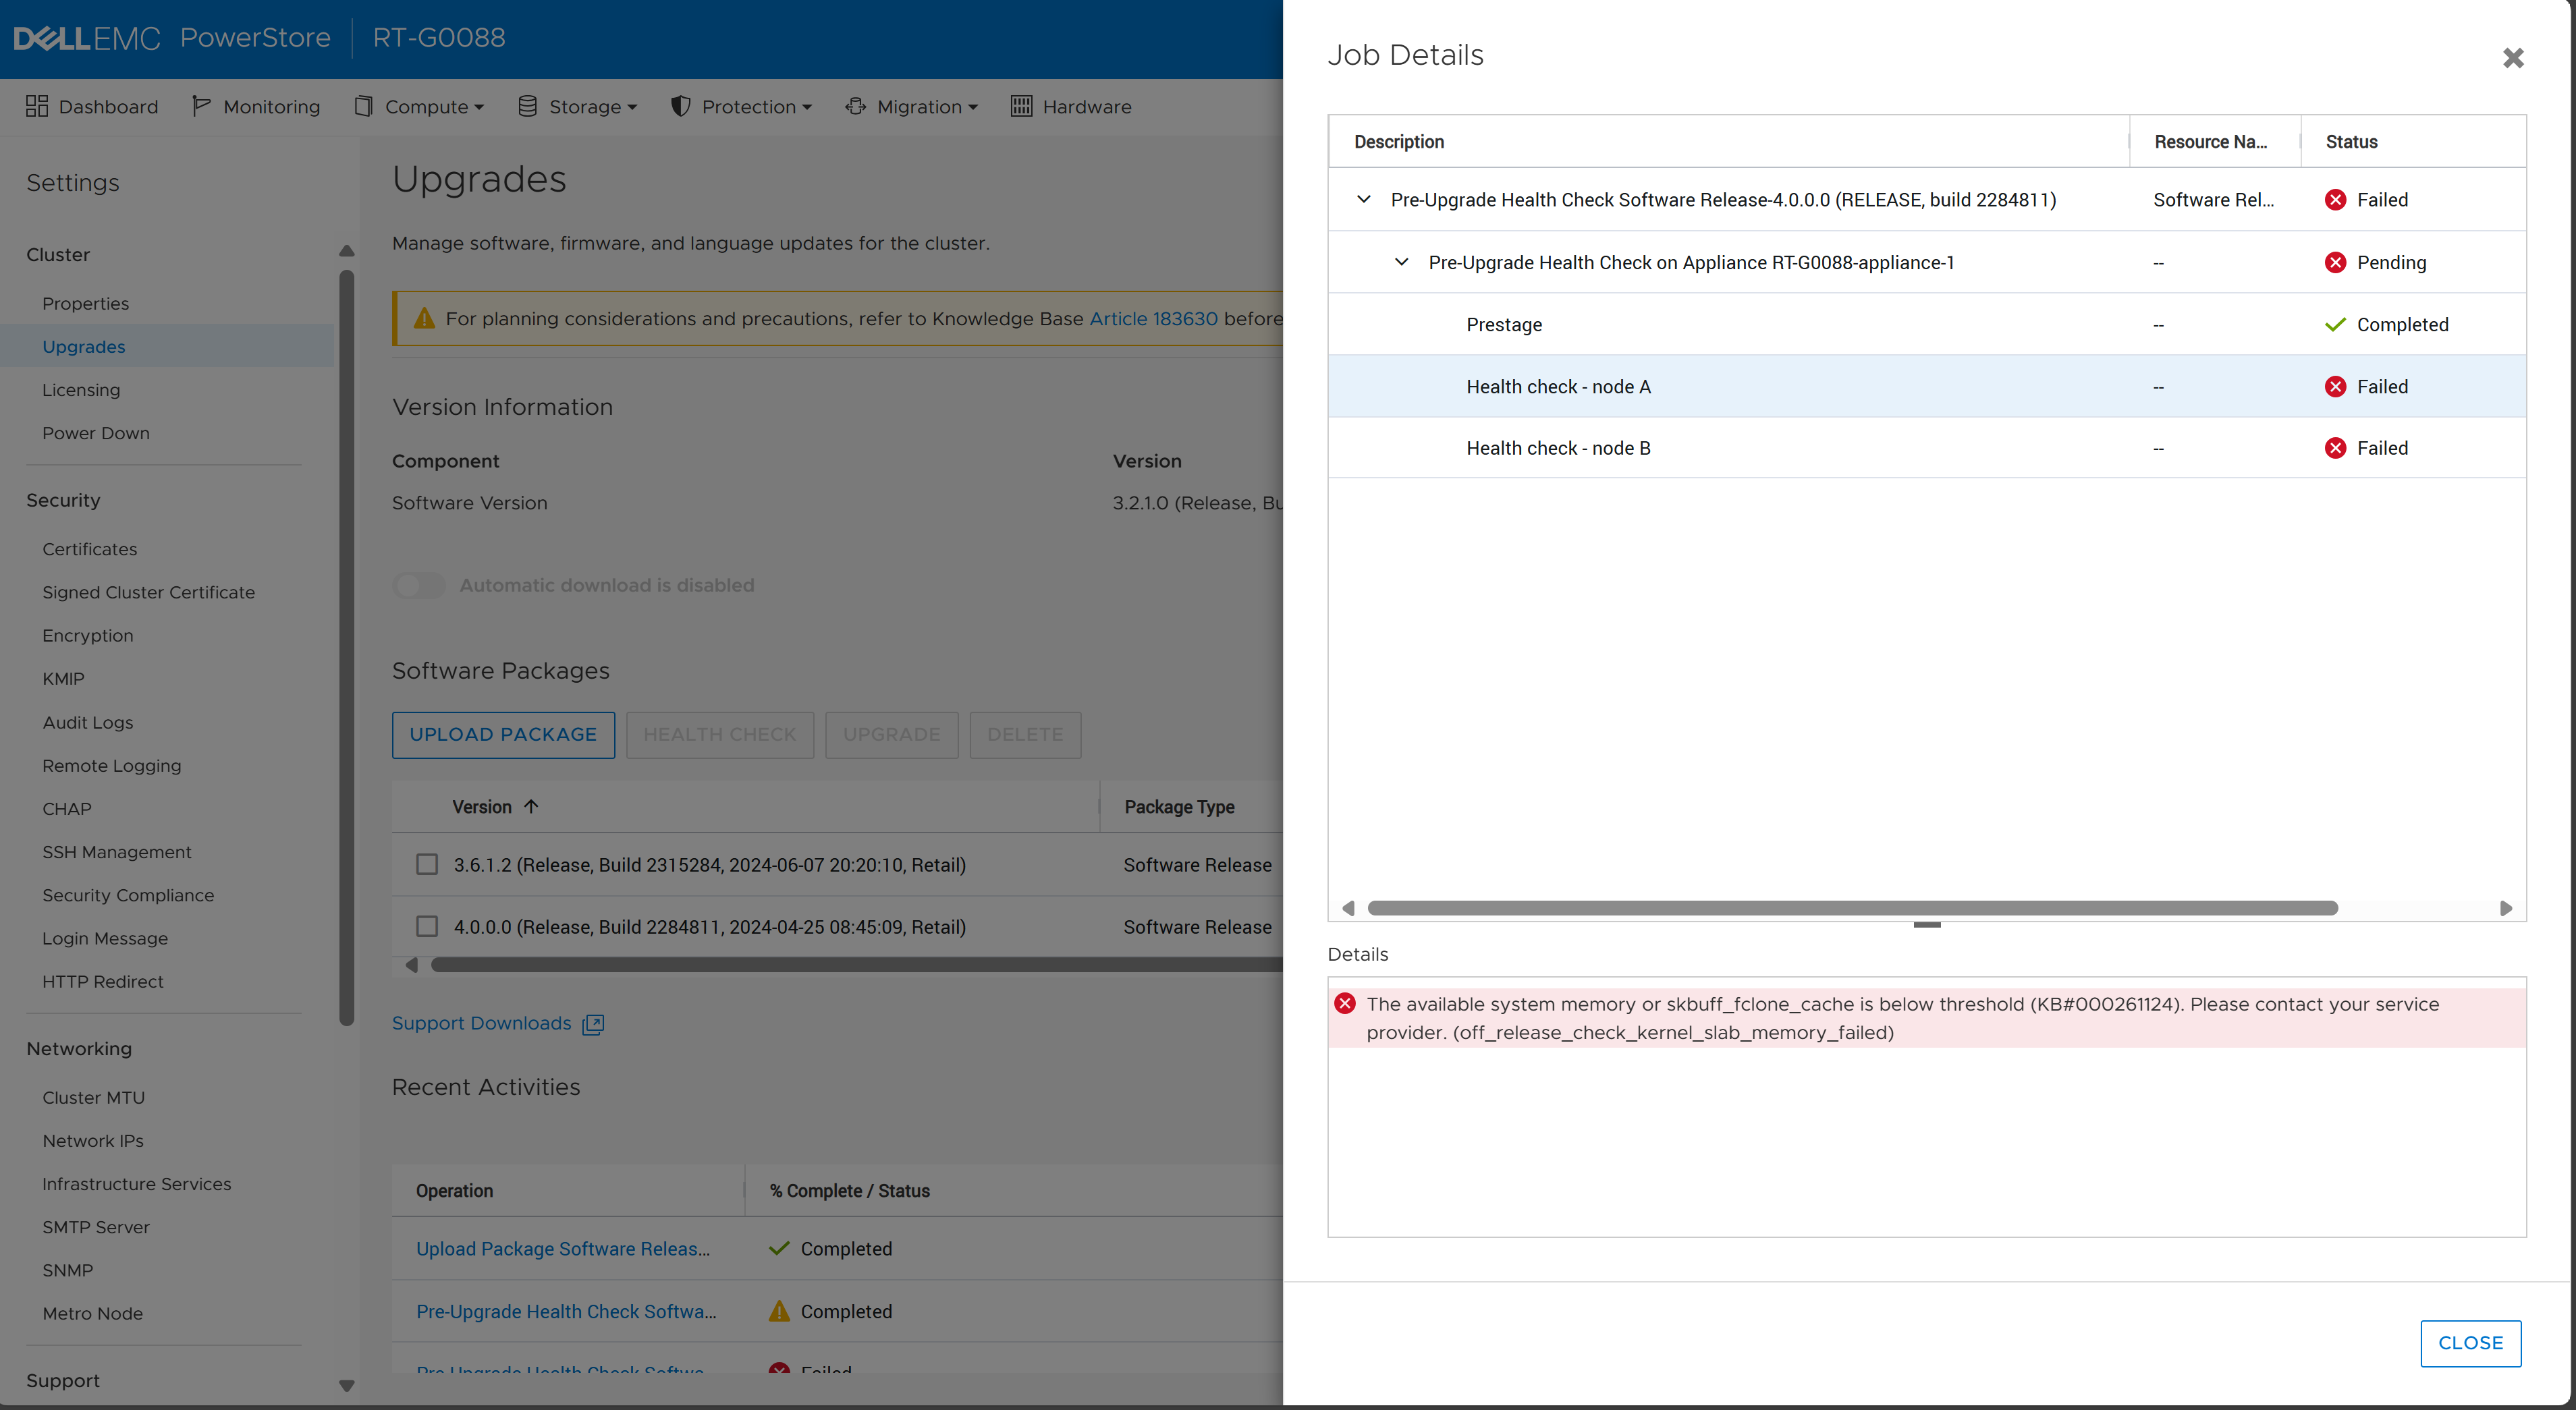
Task: Check the 4.0.0.0 software package checkbox
Action: [427, 926]
